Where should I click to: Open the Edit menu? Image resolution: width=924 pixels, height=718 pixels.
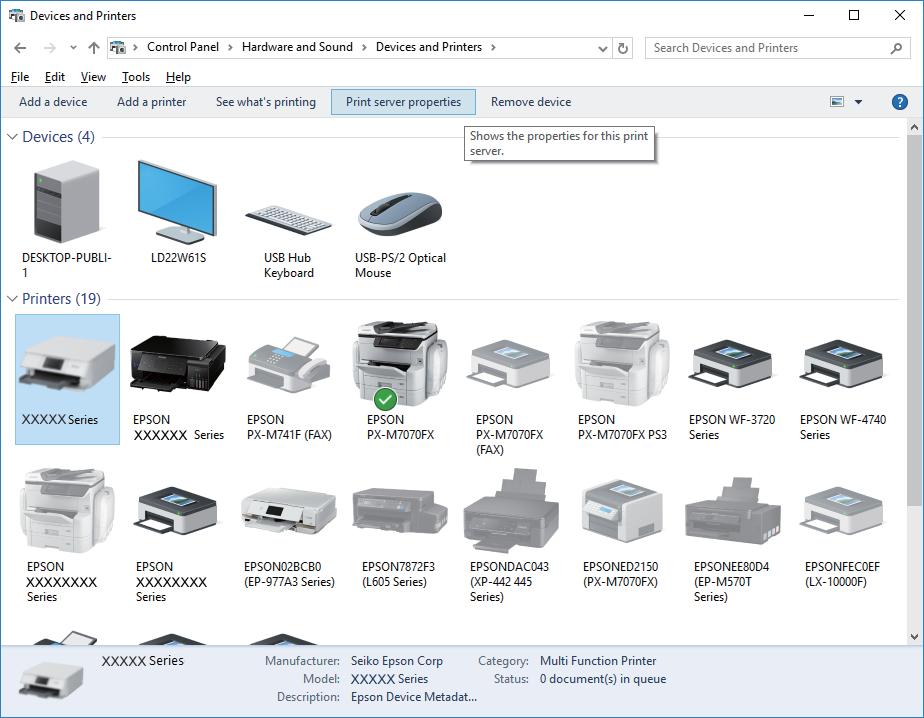click(55, 77)
